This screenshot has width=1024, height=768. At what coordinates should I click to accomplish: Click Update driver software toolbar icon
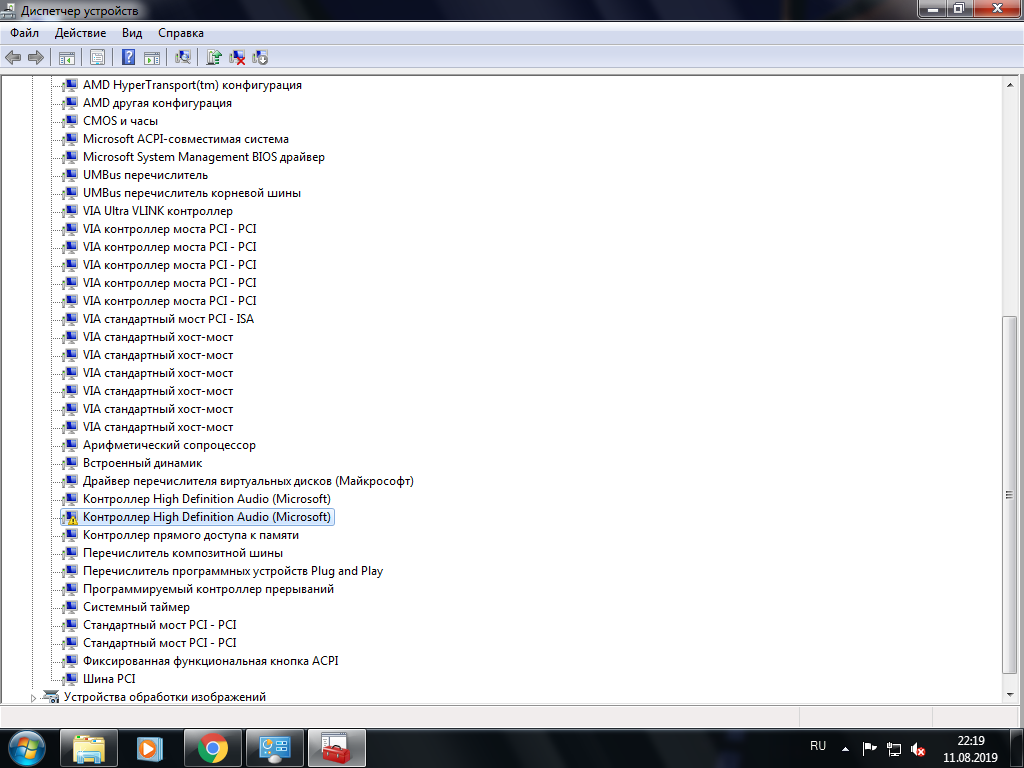[x=214, y=57]
